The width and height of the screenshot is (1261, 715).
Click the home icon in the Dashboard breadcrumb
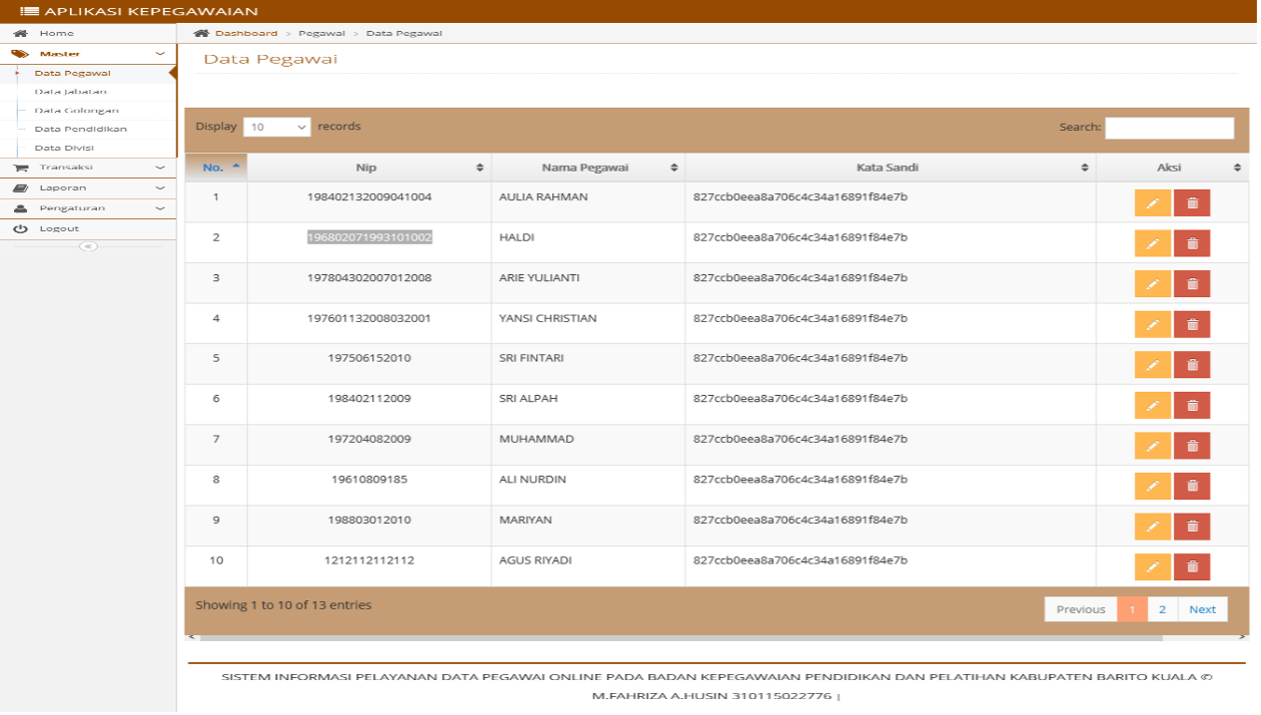click(x=201, y=33)
